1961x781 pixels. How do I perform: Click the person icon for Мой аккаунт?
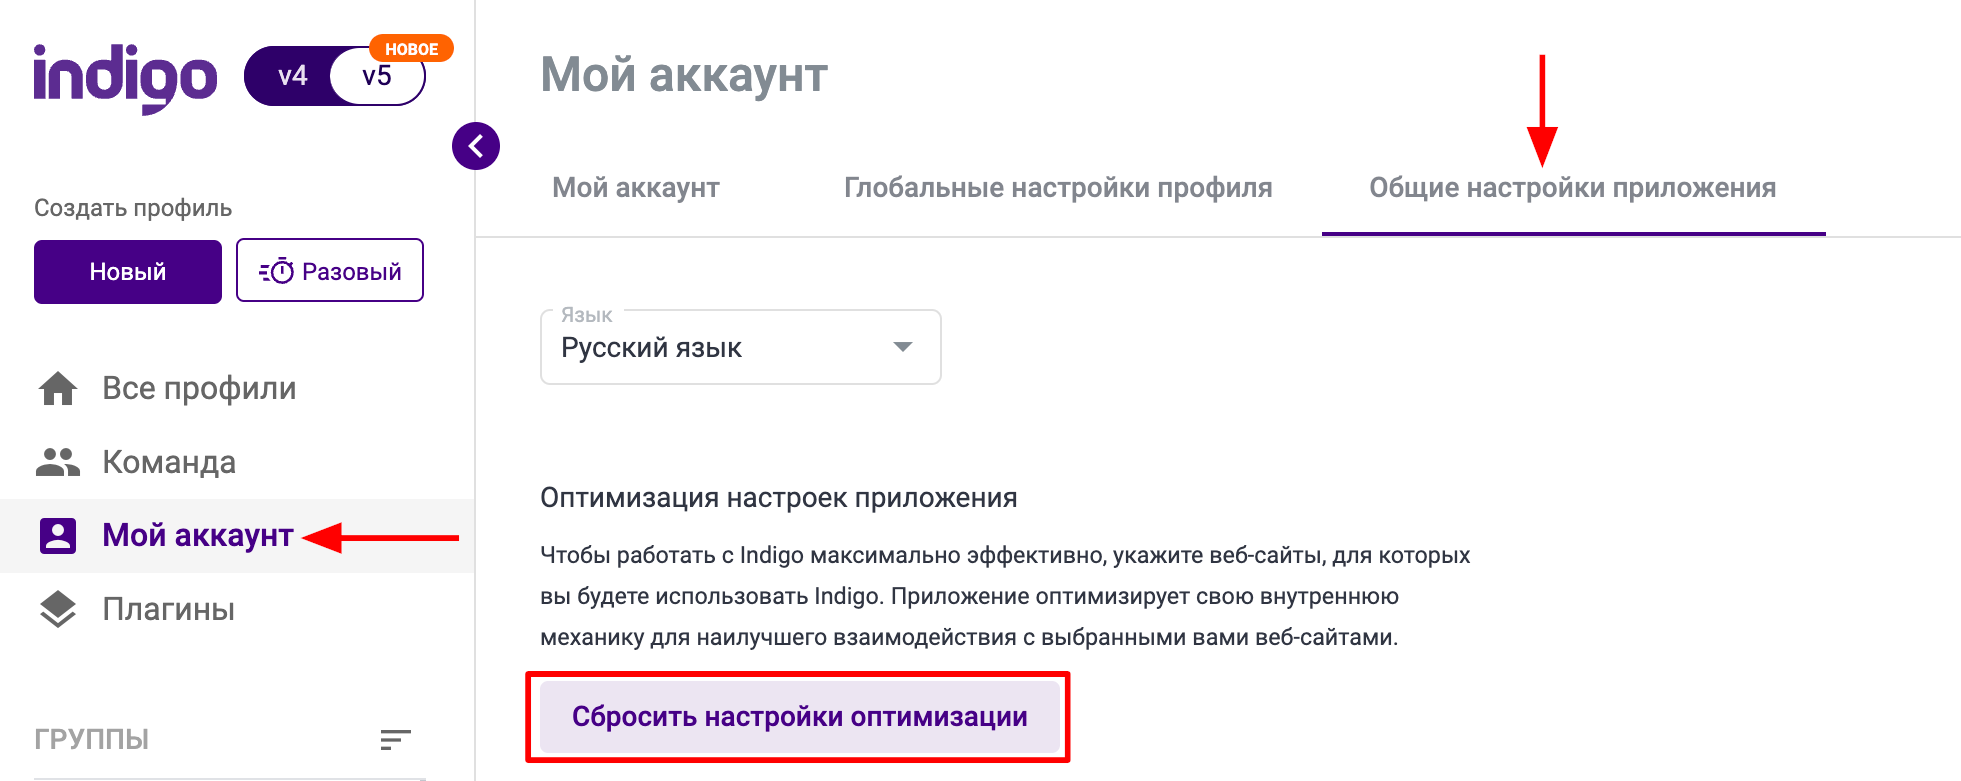[58, 536]
